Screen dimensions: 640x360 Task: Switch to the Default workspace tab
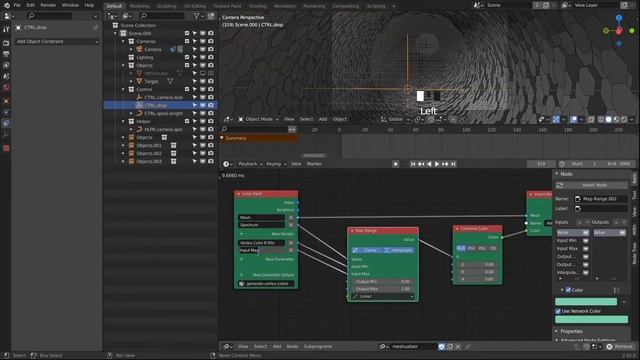click(x=114, y=6)
